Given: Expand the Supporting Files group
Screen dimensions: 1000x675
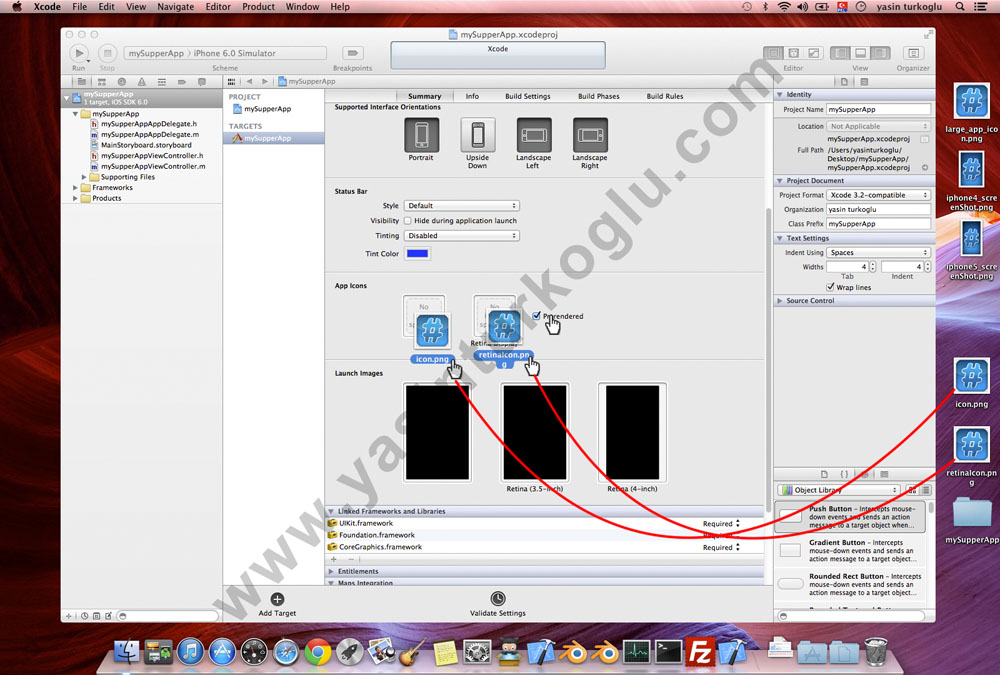Looking at the screenshot, I should 84,177.
